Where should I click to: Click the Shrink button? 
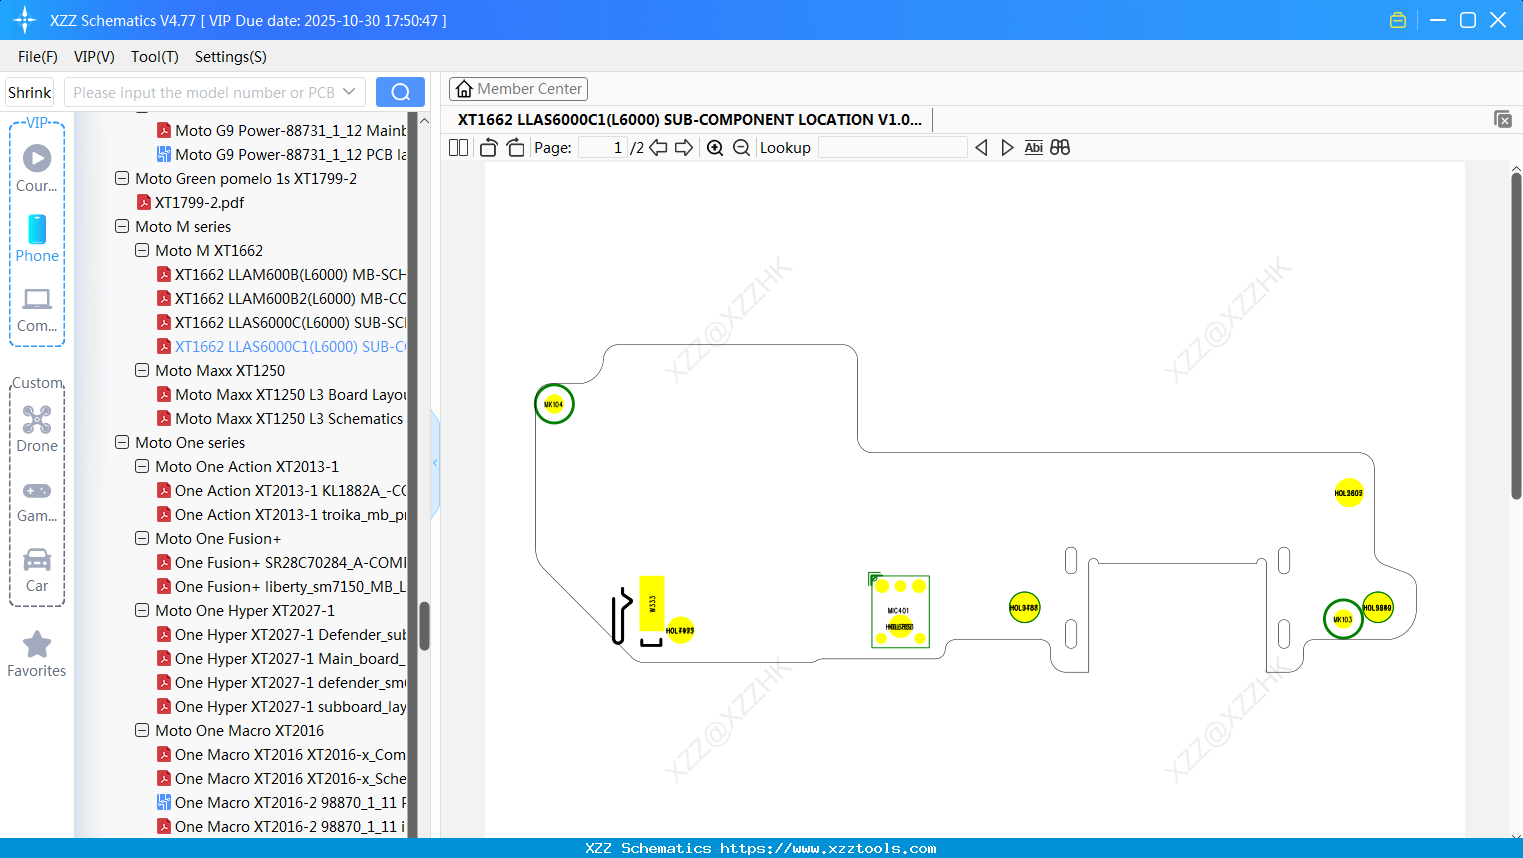(x=30, y=92)
